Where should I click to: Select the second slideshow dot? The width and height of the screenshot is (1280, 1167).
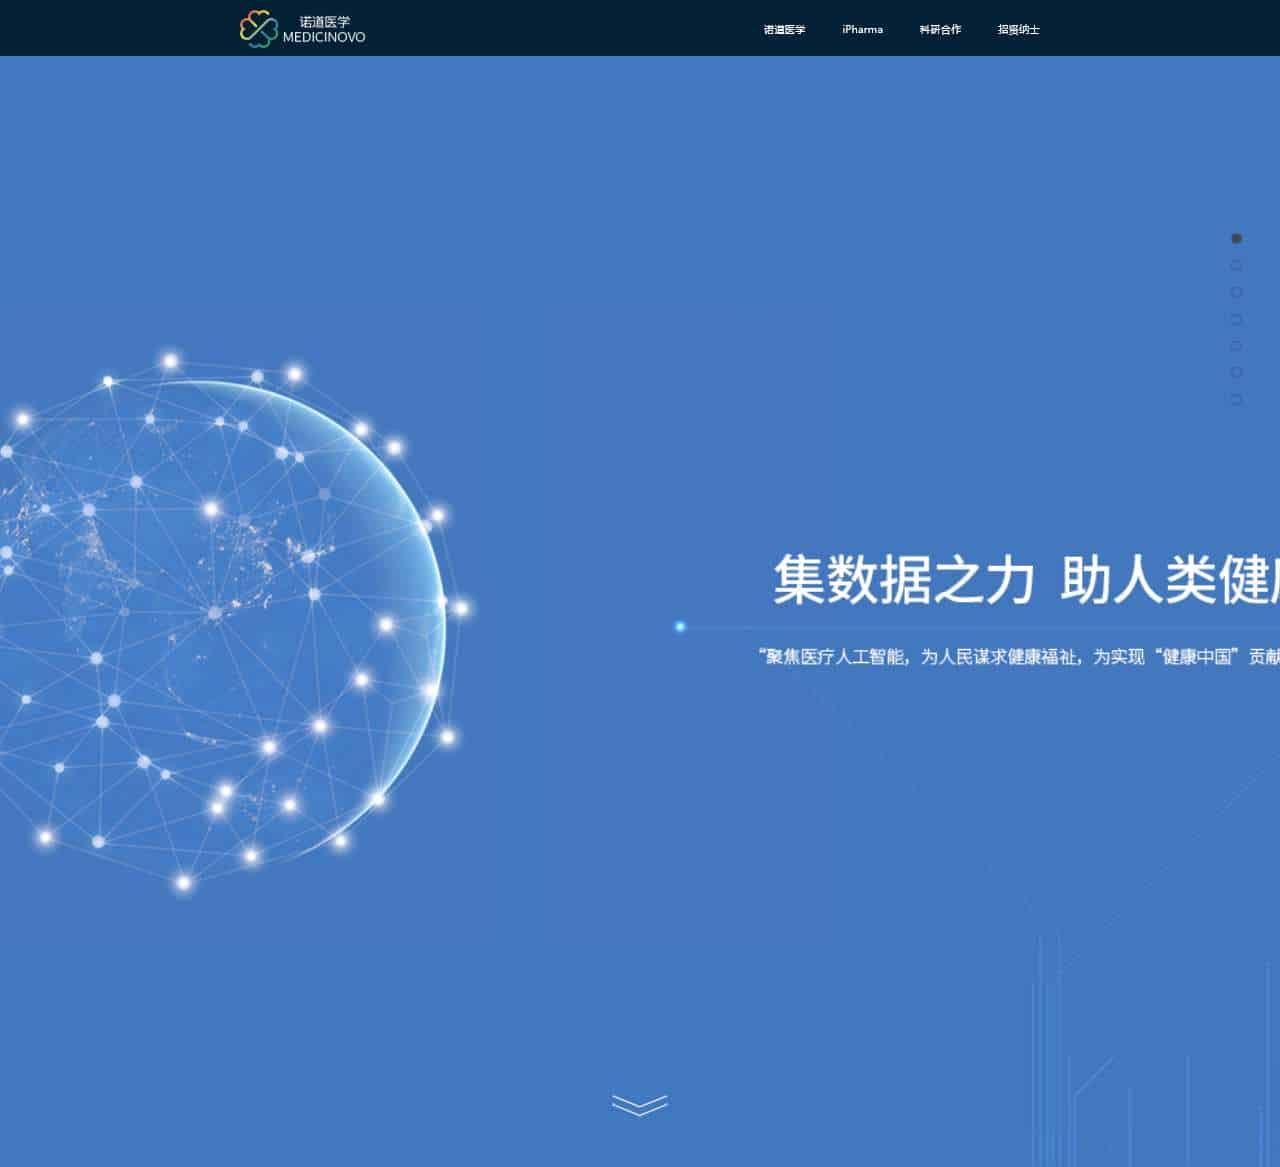tap(1235, 266)
